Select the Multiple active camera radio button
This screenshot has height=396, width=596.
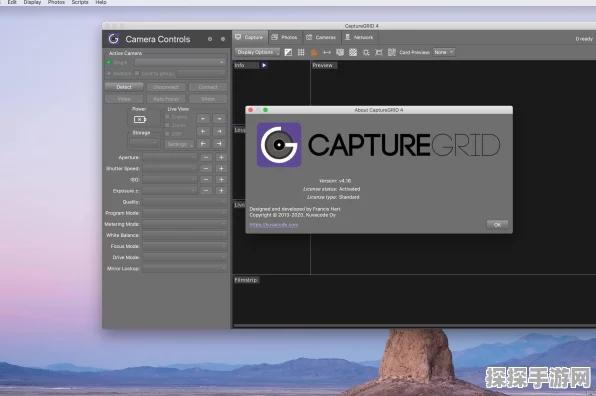coord(109,73)
